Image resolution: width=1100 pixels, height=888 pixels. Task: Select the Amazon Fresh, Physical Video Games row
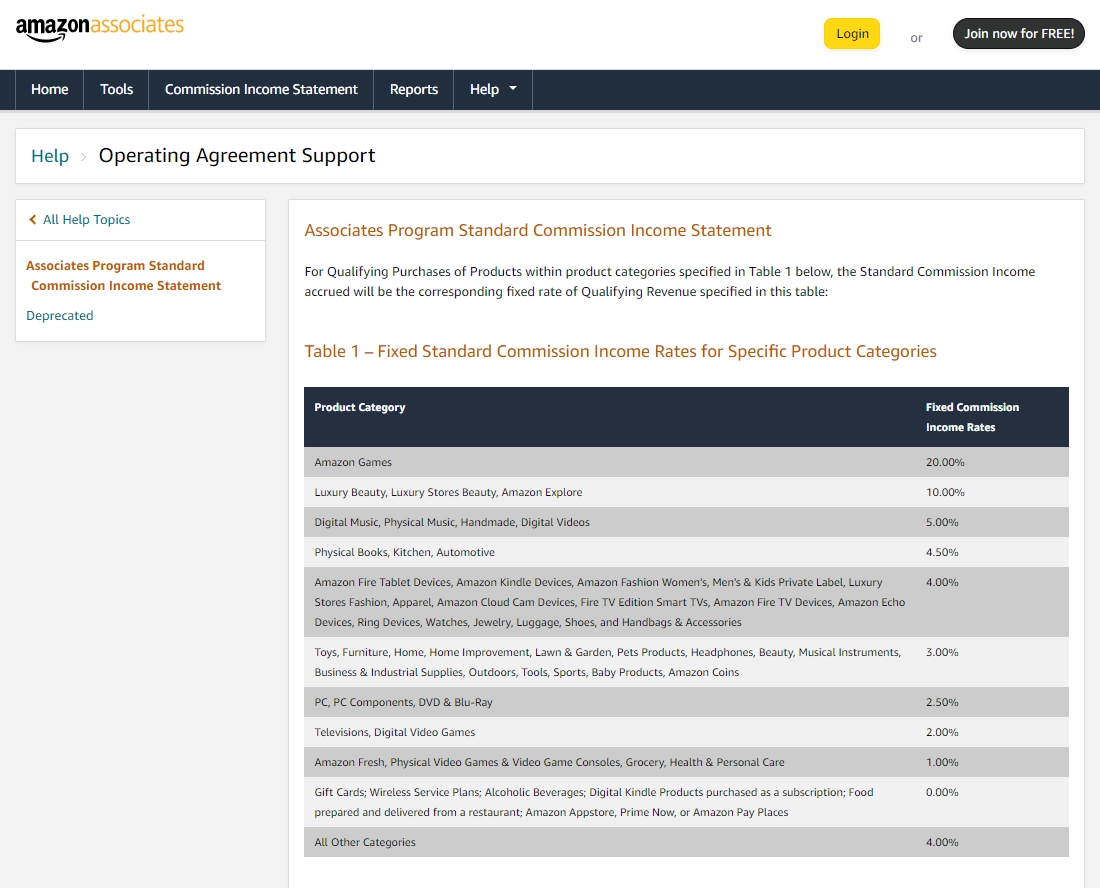point(686,762)
